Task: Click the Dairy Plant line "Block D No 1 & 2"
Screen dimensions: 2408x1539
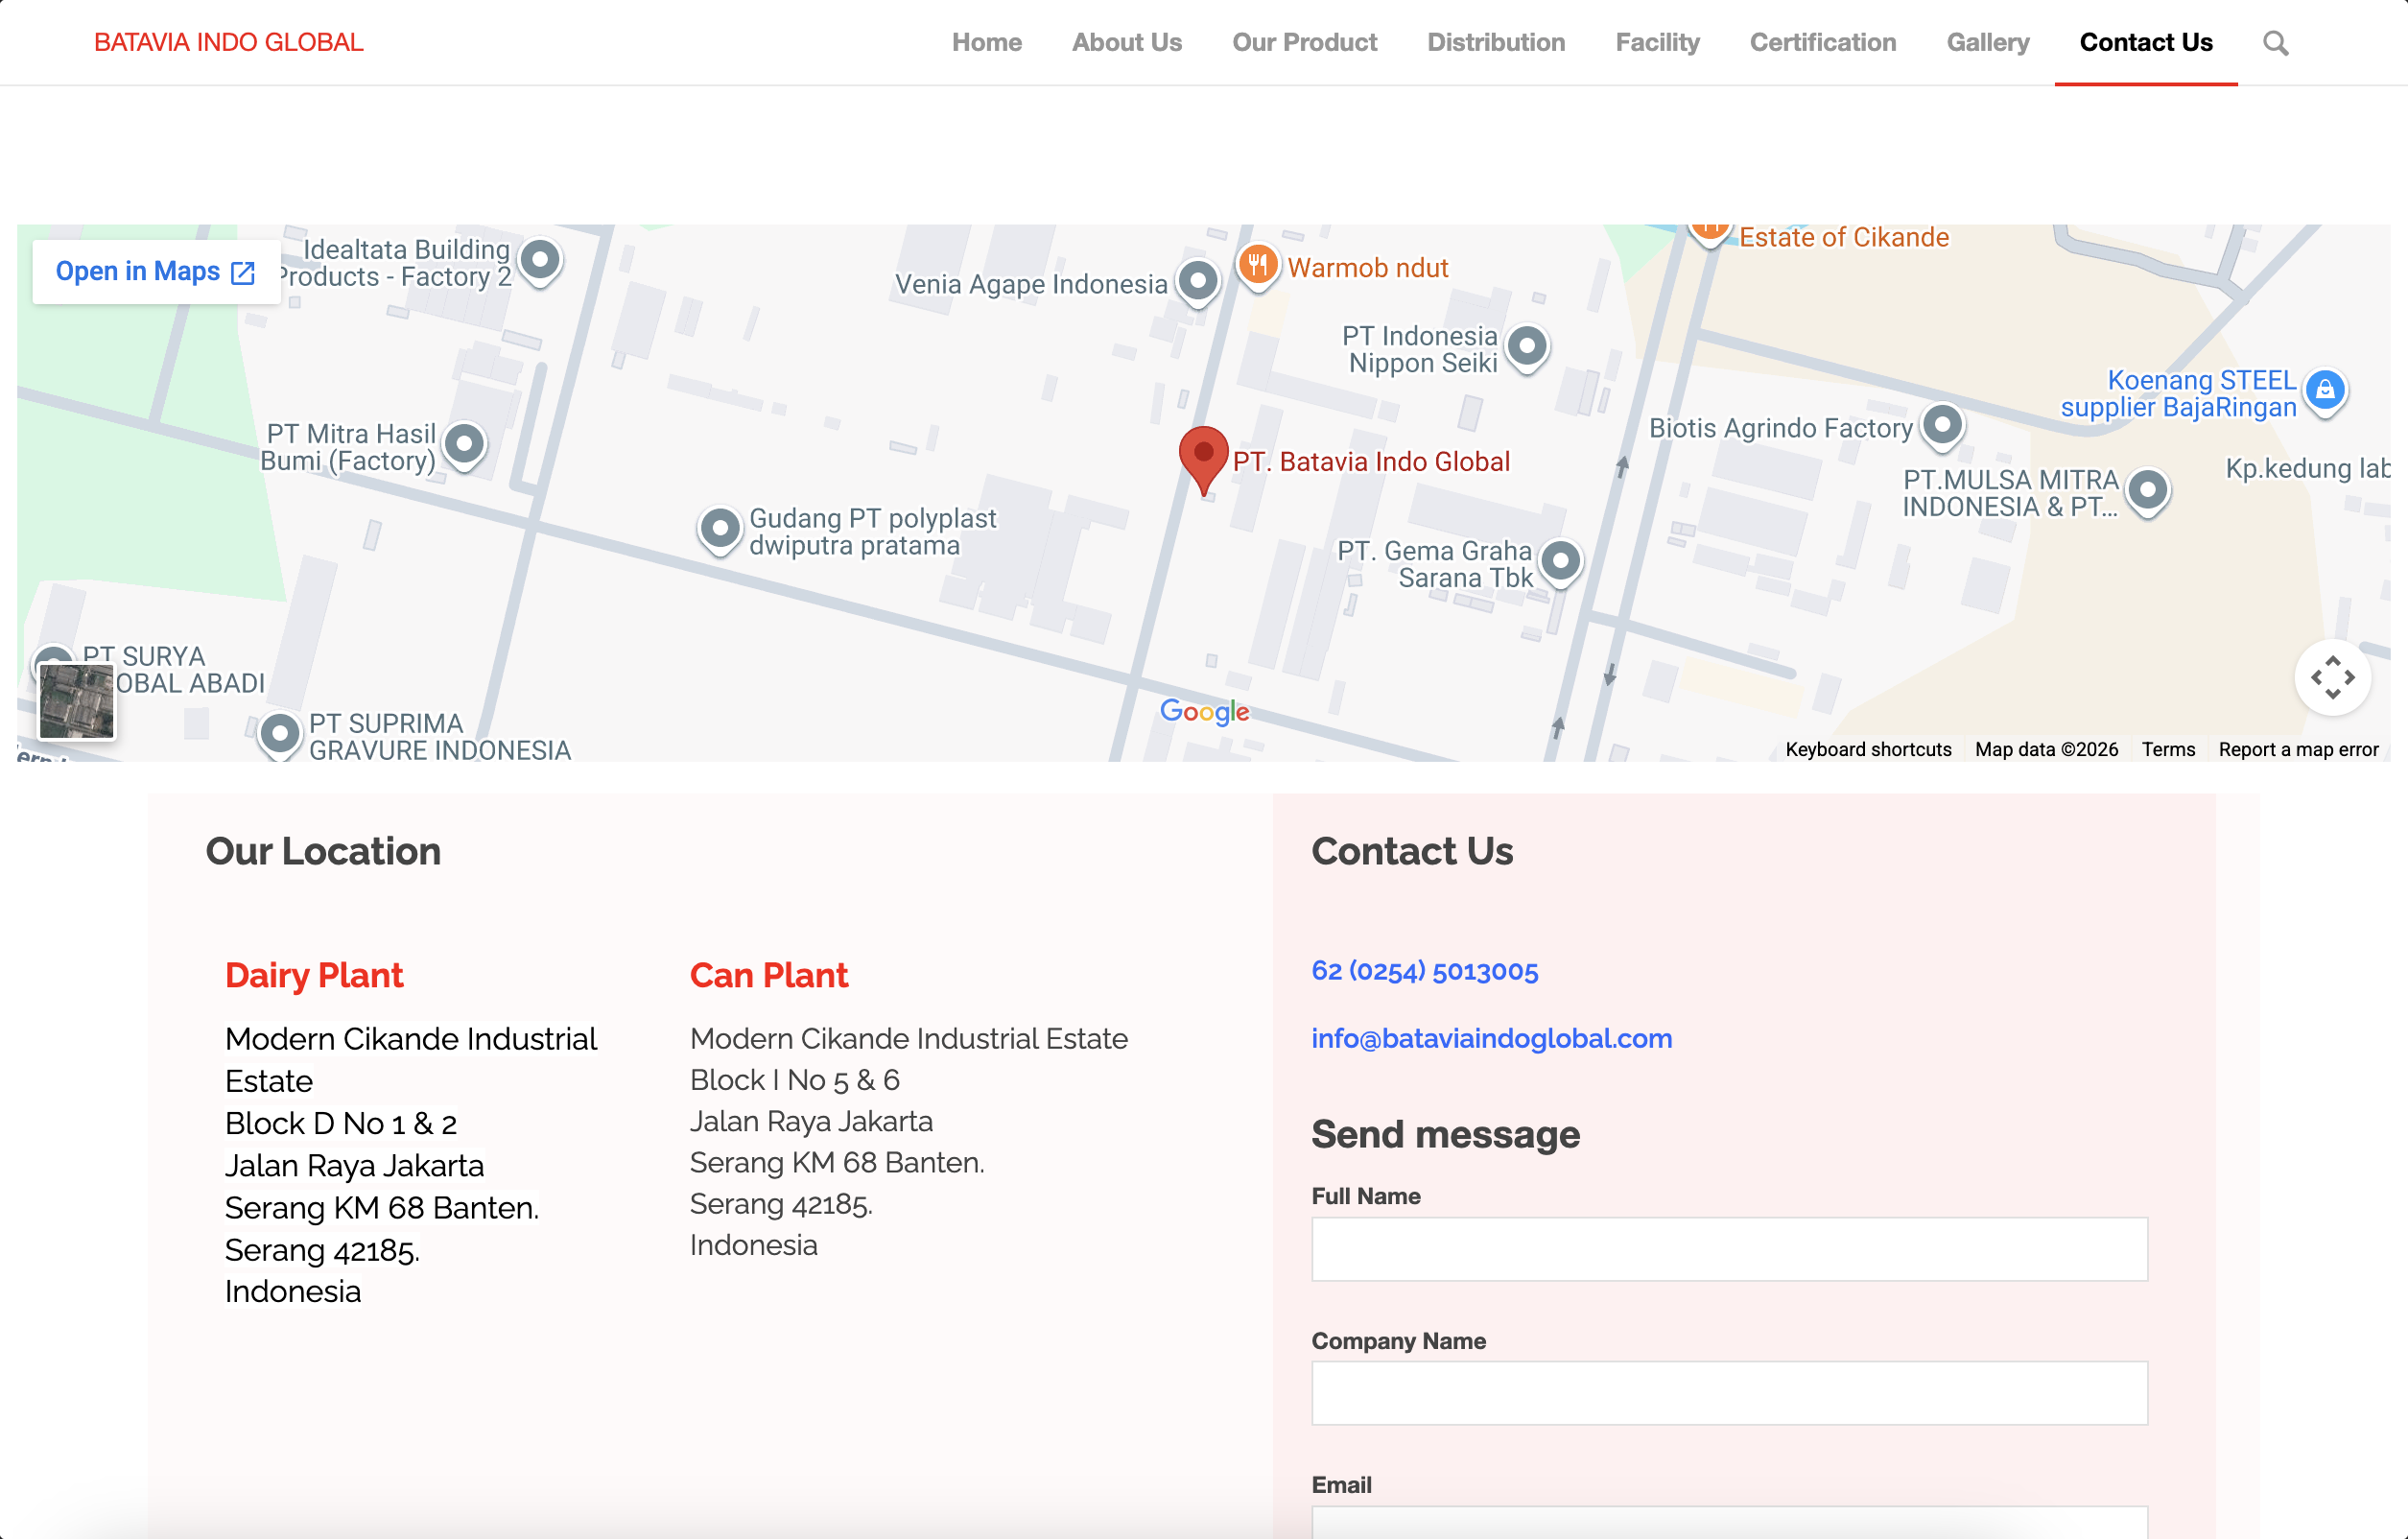Action: 341,1123
